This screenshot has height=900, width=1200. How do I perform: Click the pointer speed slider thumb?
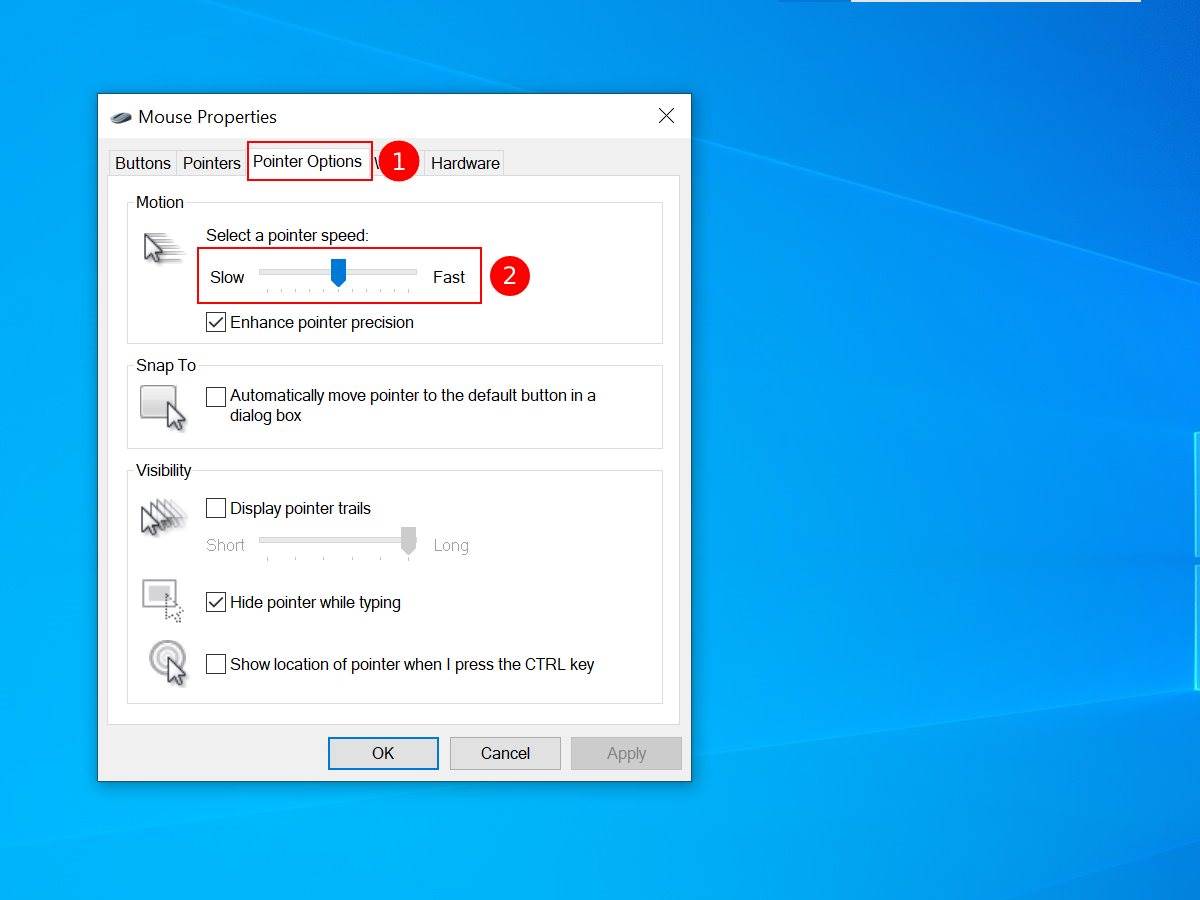tap(338, 272)
